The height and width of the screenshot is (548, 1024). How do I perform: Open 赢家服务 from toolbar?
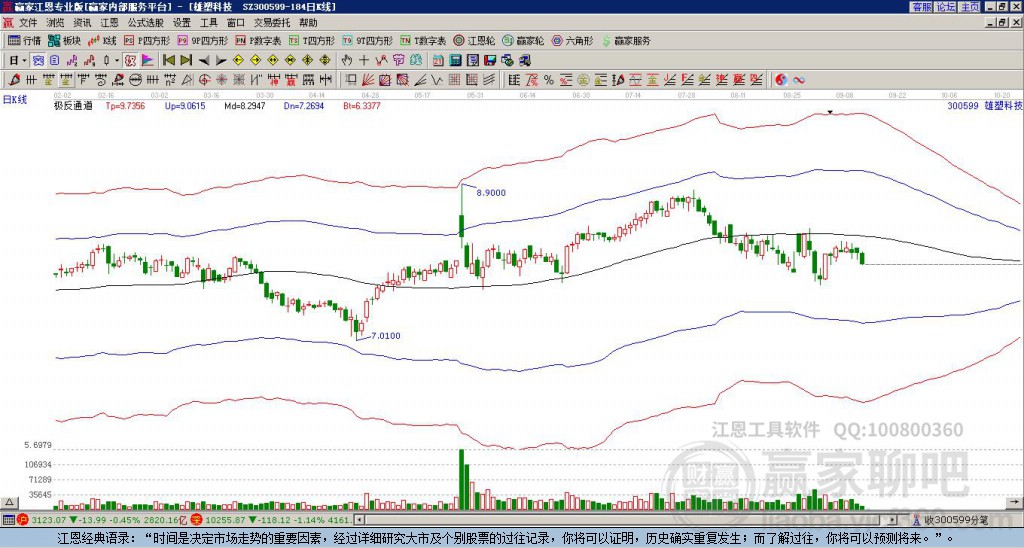(x=626, y=40)
